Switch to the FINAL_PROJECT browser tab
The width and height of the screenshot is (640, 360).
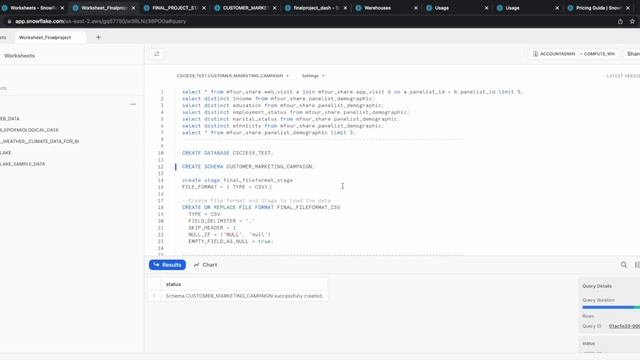[x=175, y=8]
